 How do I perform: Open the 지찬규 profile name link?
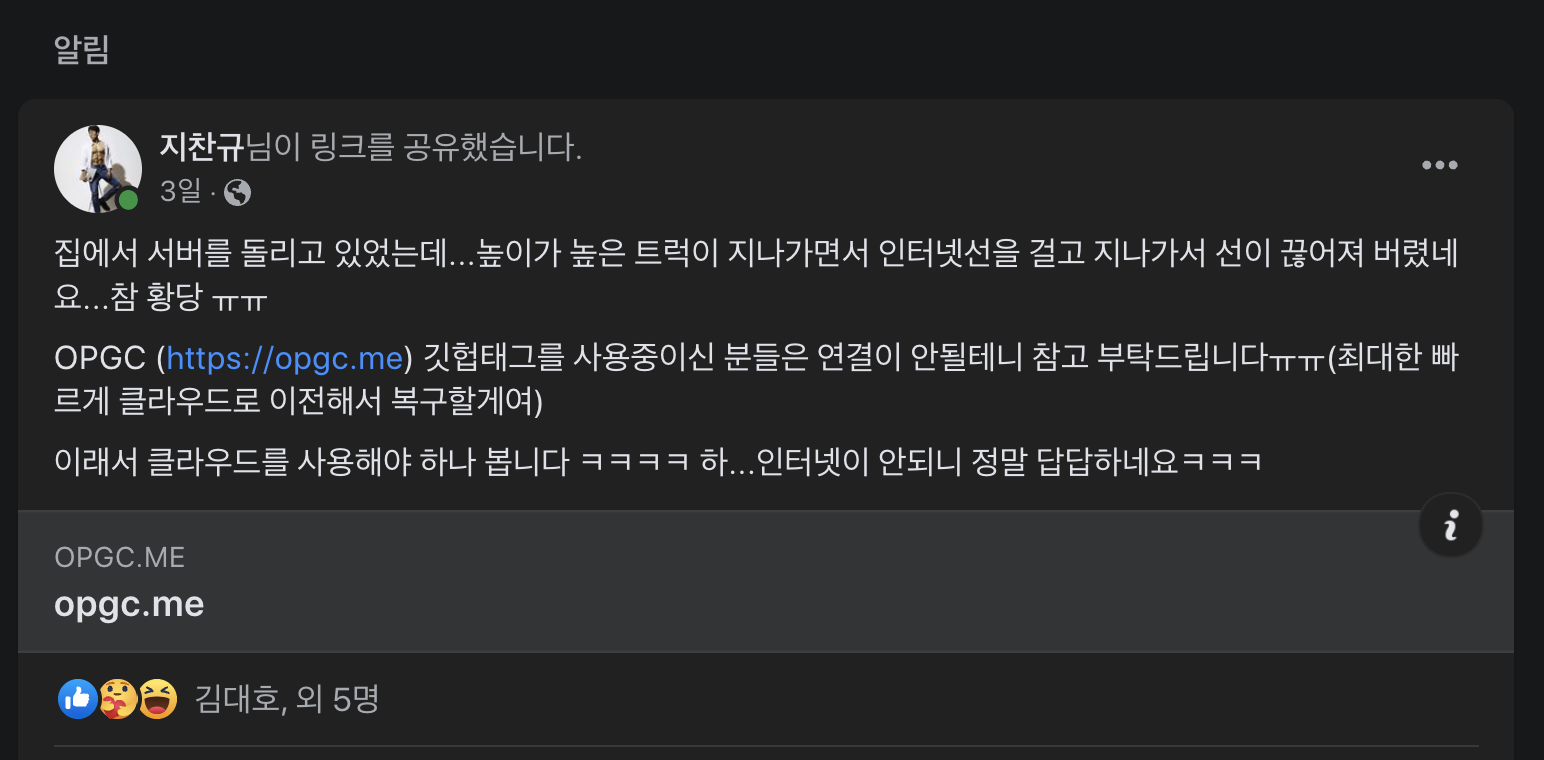pos(201,148)
